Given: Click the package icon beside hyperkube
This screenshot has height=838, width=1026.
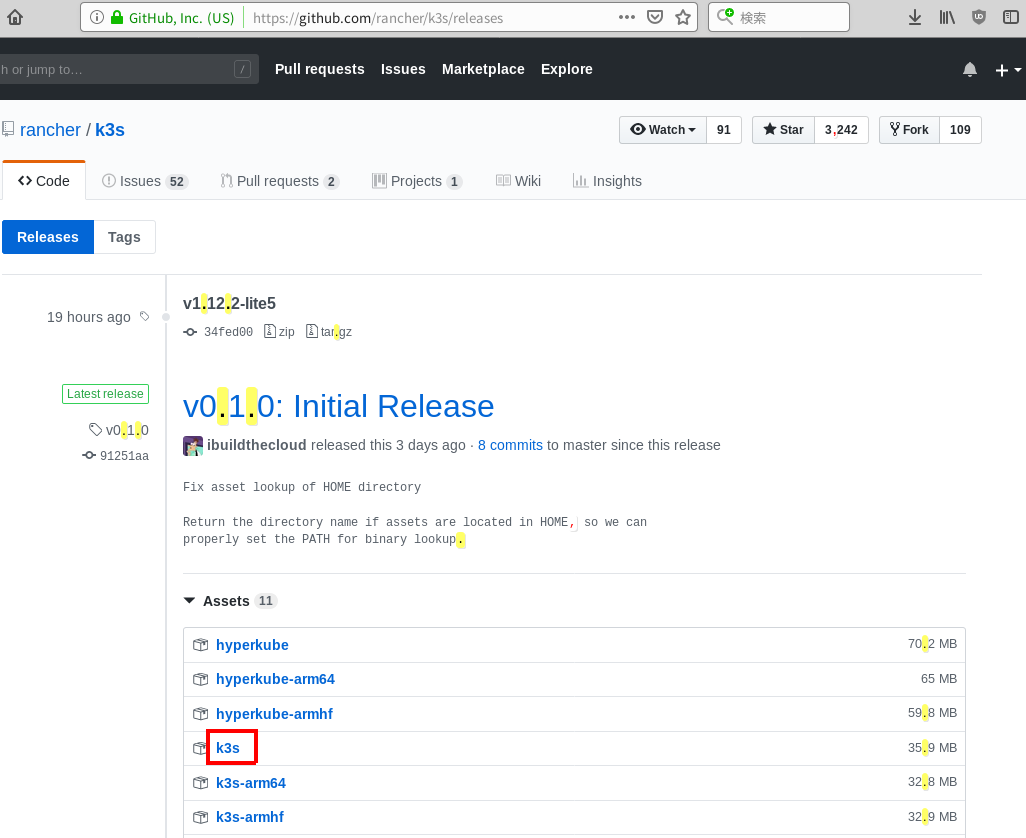Looking at the screenshot, I should tap(200, 645).
